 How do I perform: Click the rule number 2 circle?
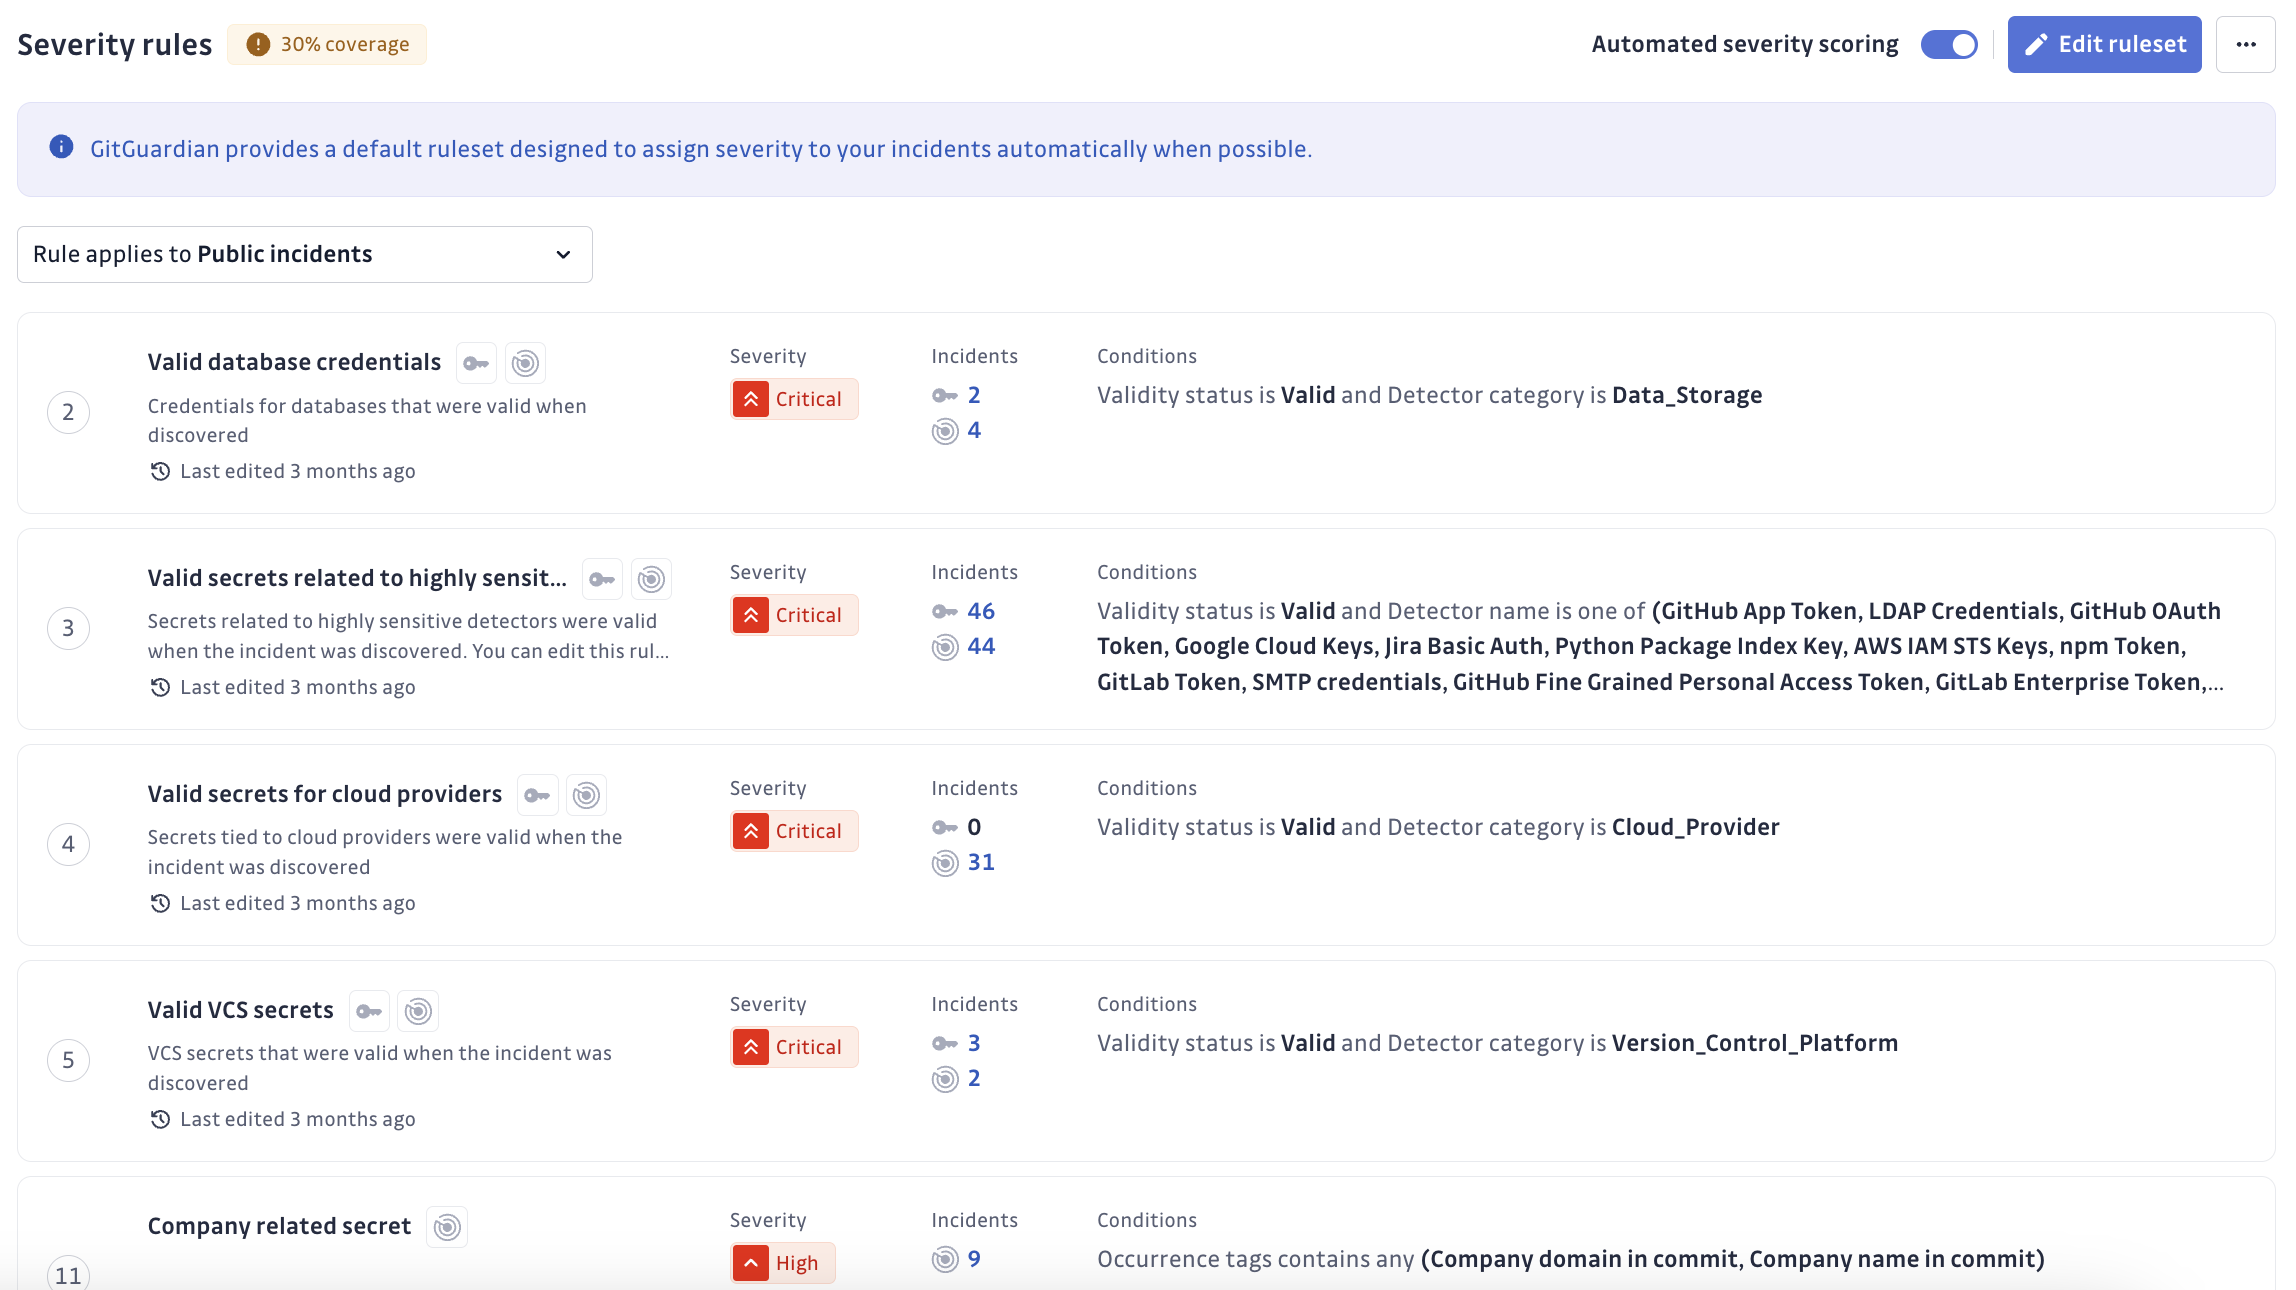[68, 412]
